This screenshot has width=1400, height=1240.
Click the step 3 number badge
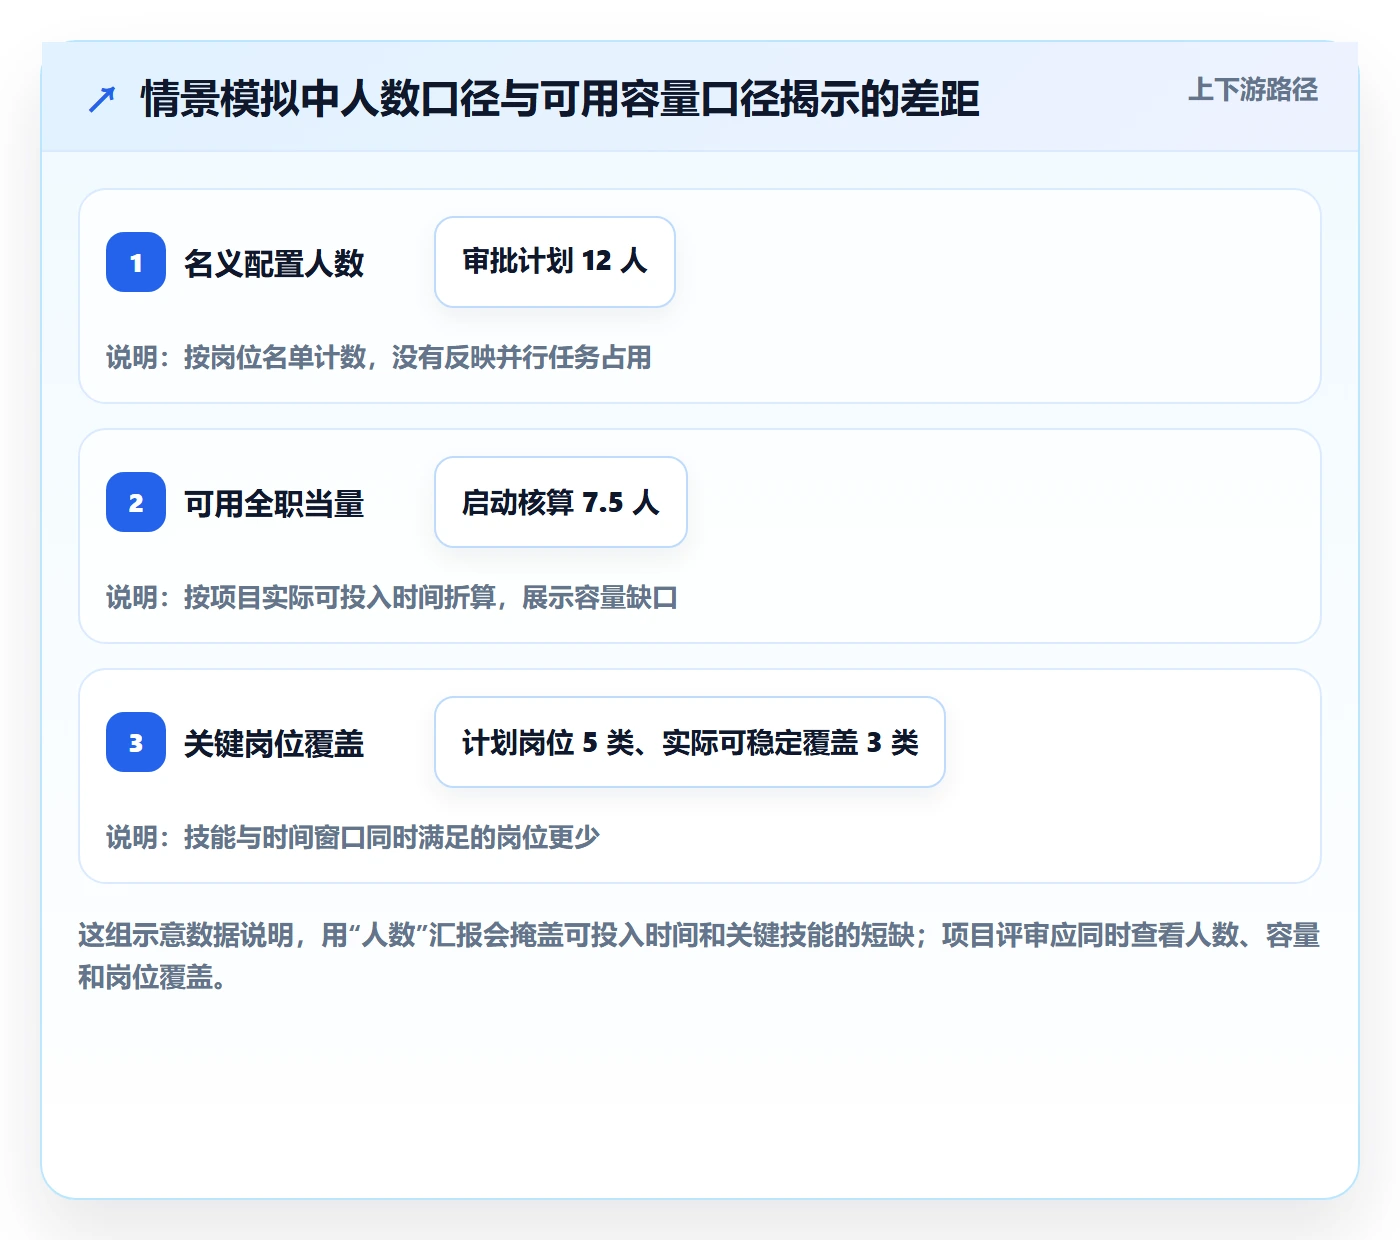[x=136, y=742]
